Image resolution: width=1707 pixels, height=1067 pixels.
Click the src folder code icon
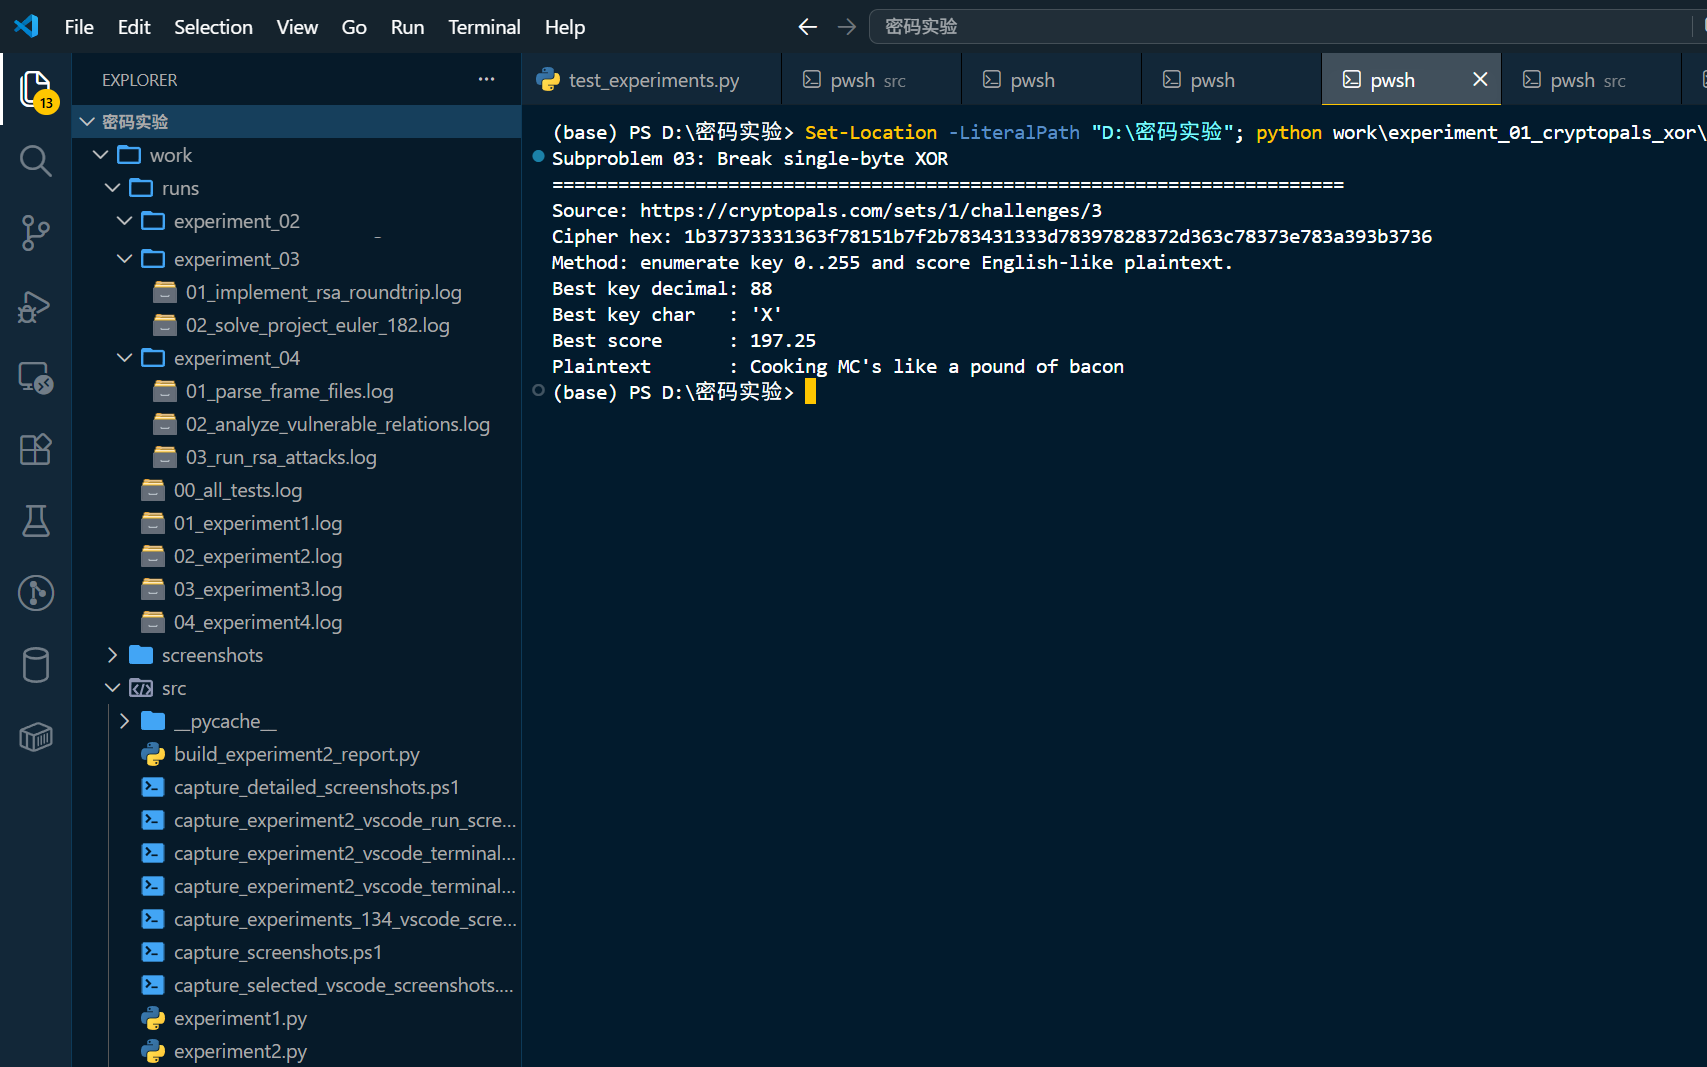141,688
